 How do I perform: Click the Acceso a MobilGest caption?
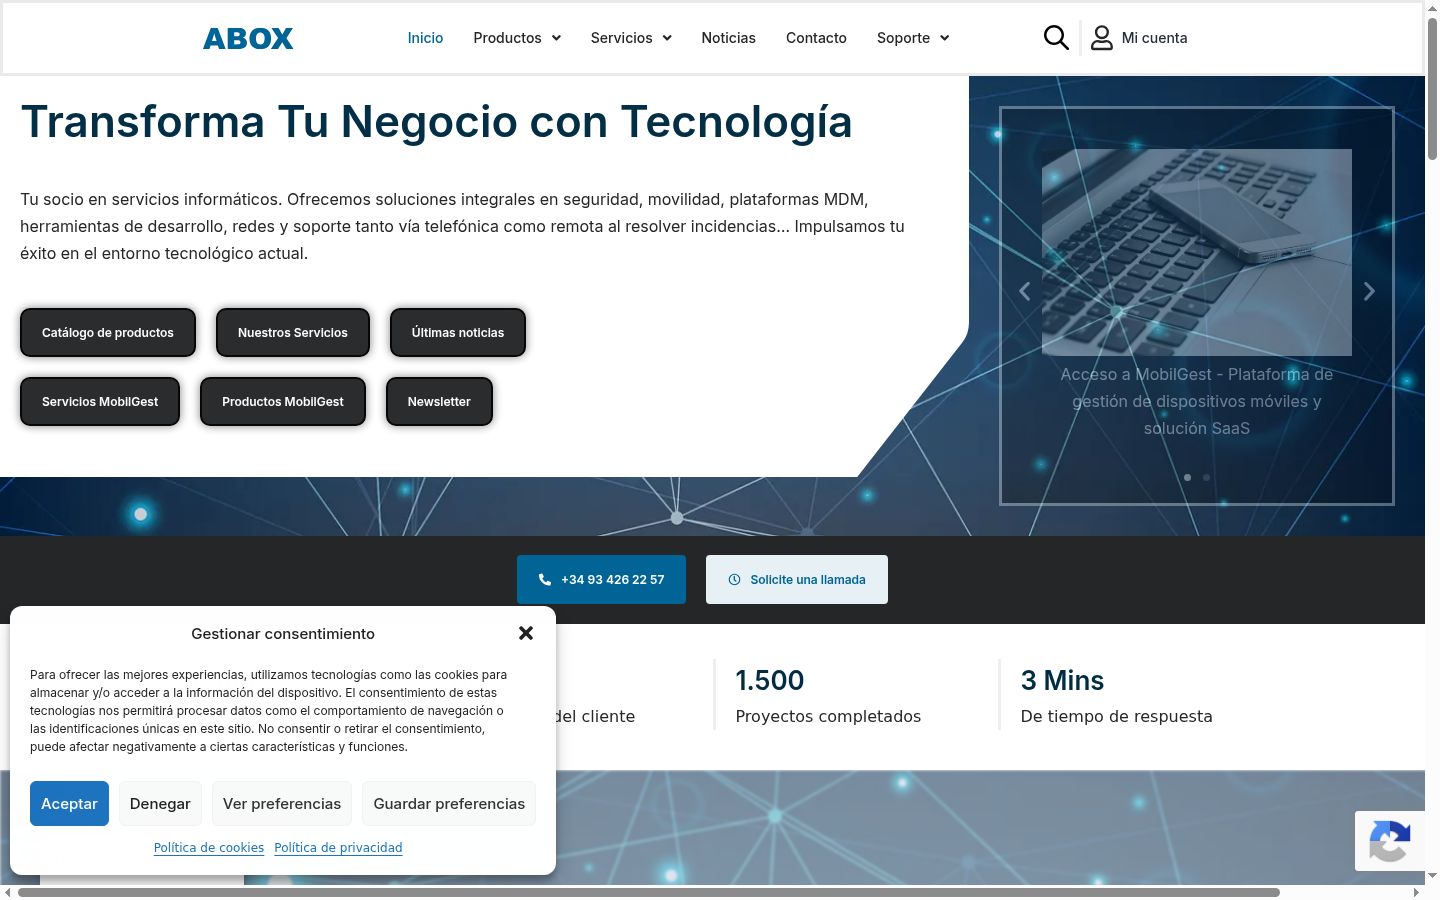[x=1197, y=401]
